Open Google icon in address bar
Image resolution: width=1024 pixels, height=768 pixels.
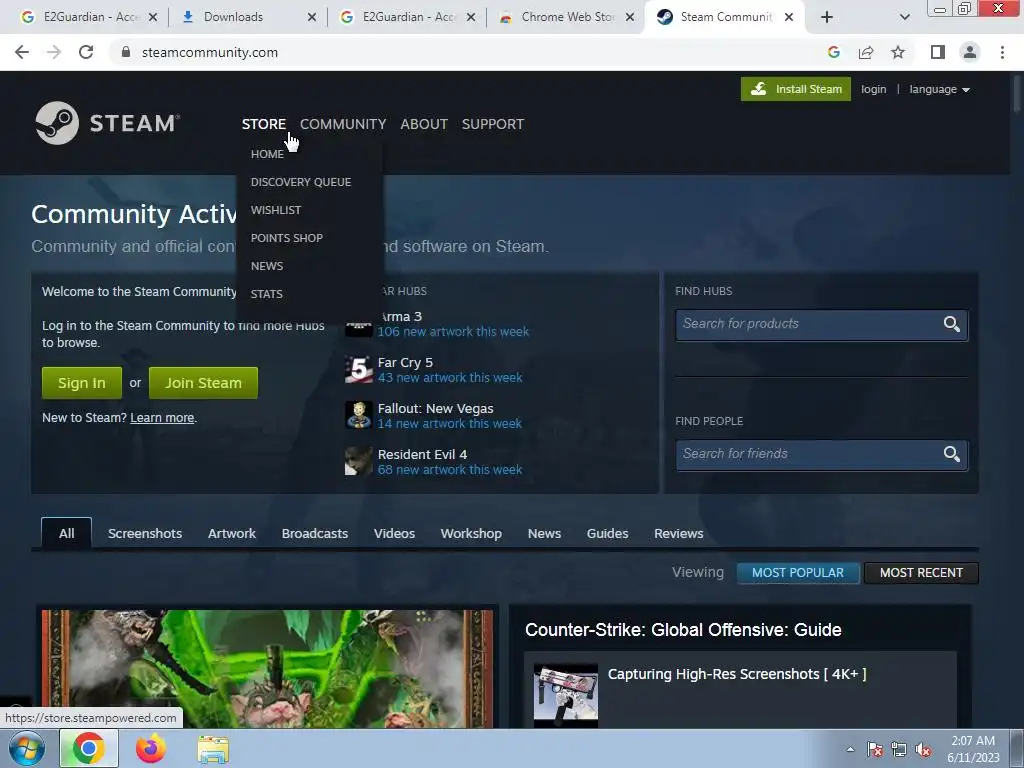point(833,52)
